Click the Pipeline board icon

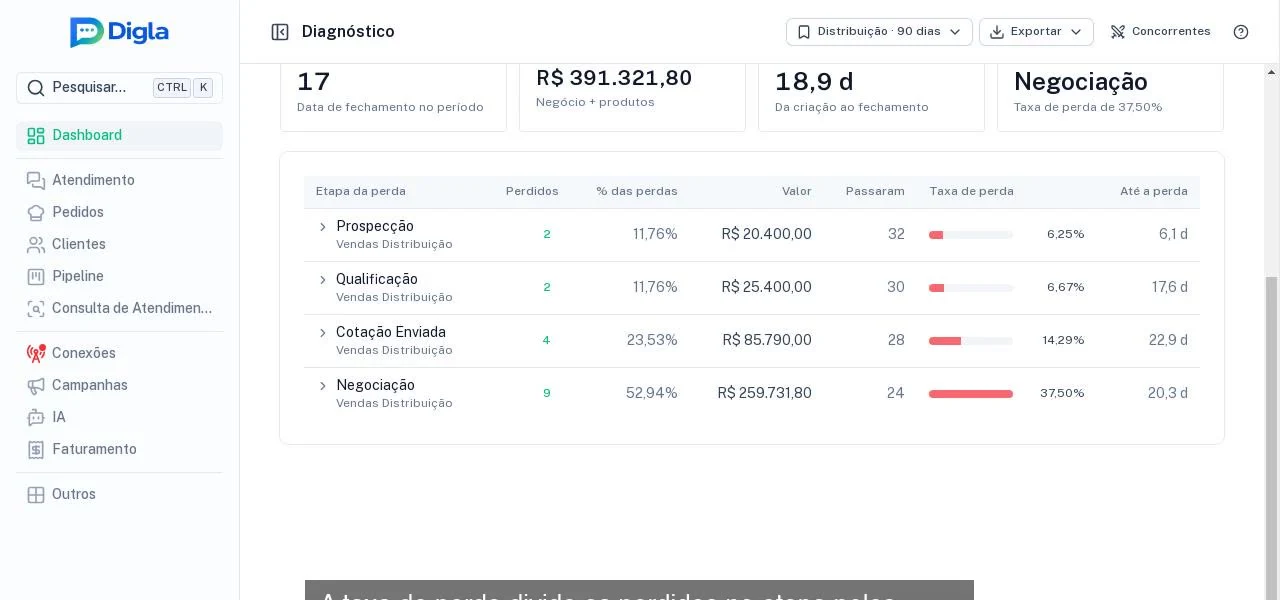point(36,277)
